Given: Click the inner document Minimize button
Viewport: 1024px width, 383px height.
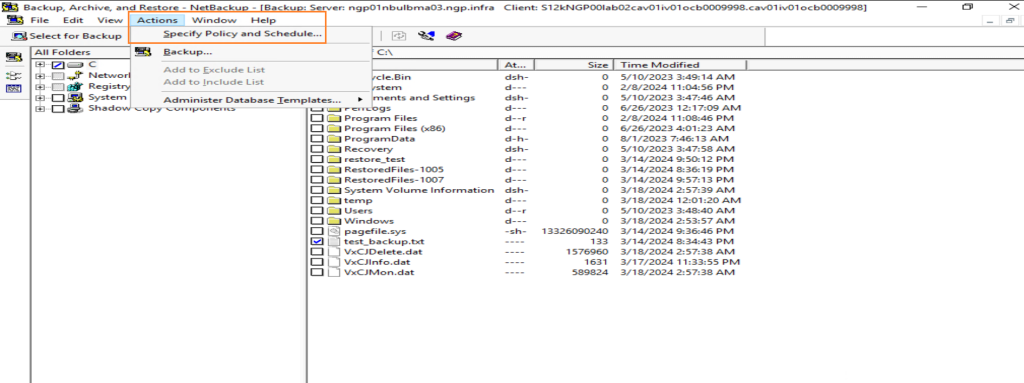Looking at the screenshot, I should (991, 21).
